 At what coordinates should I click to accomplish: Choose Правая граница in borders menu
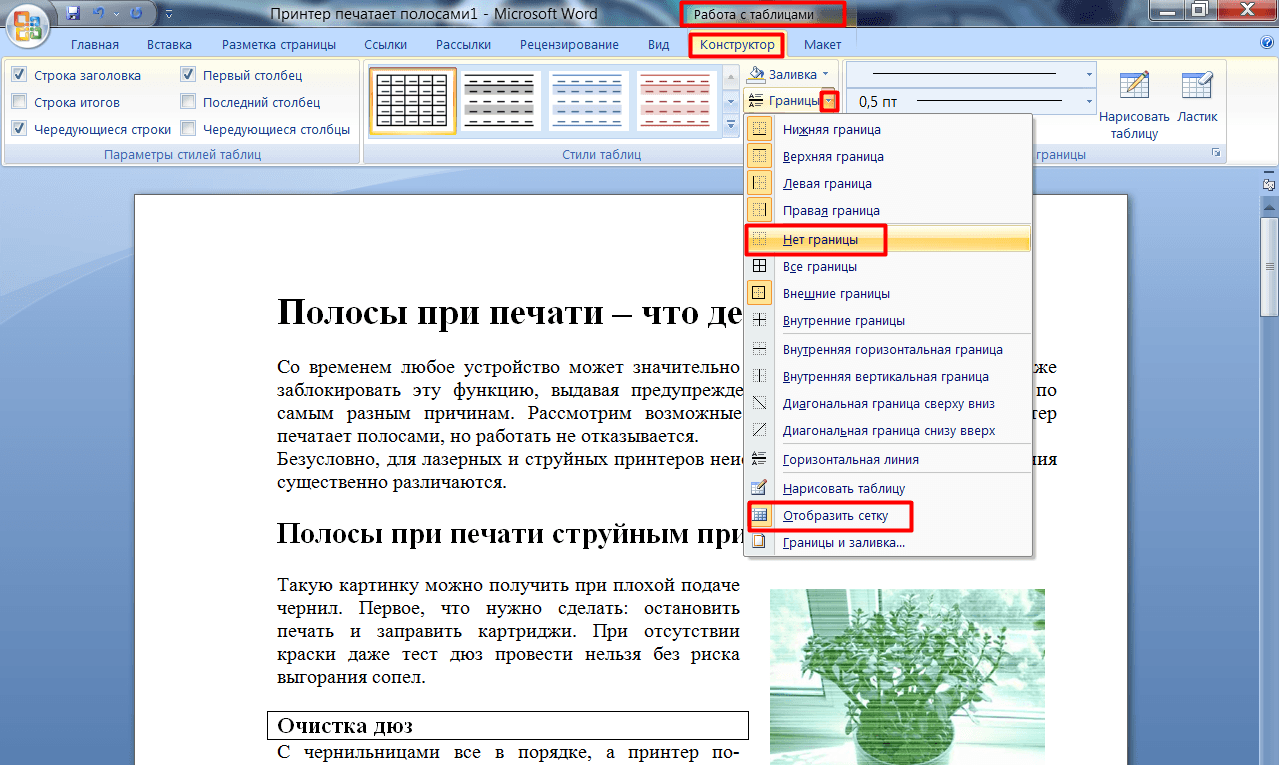click(x=889, y=210)
